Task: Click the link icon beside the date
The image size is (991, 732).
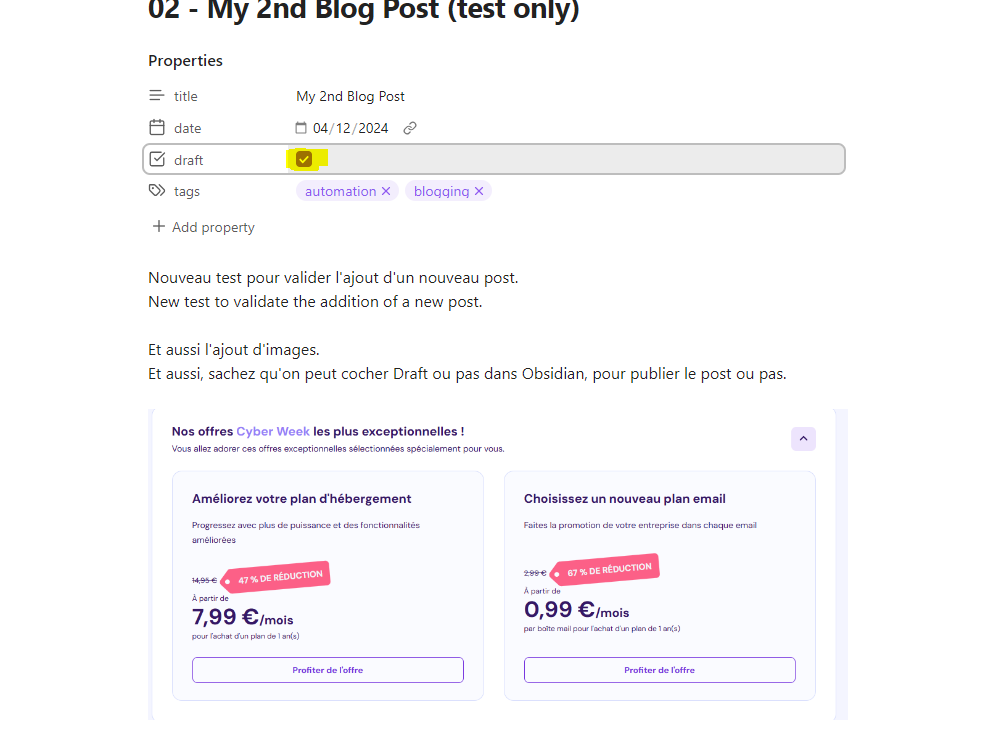Action: click(x=410, y=128)
